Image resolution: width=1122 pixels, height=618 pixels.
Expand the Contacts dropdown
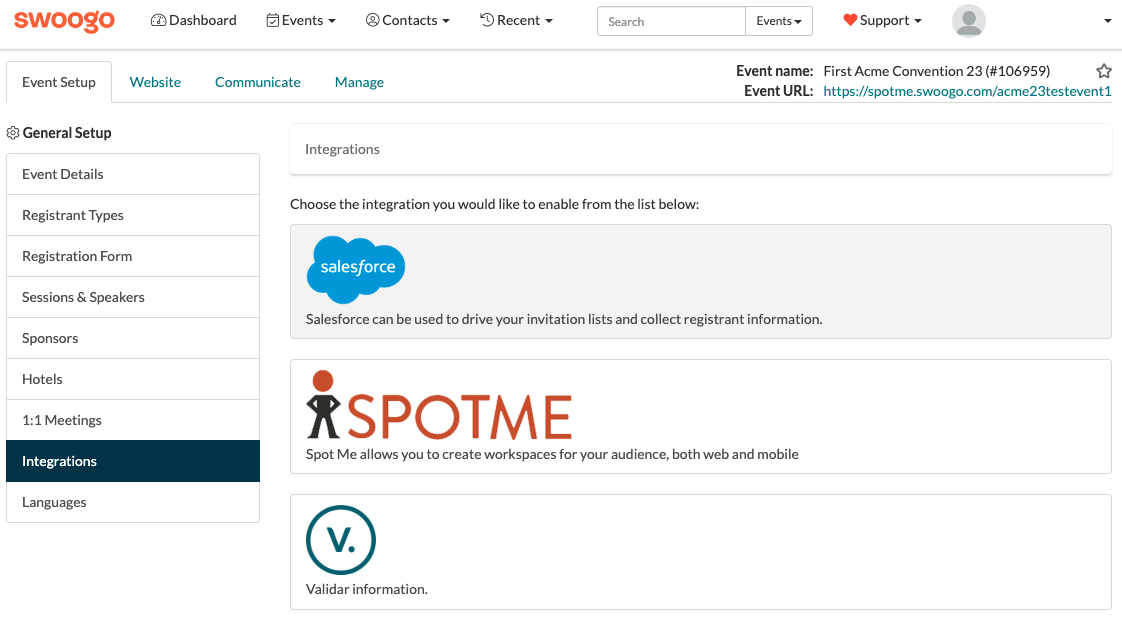pyautogui.click(x=408, y=19)
